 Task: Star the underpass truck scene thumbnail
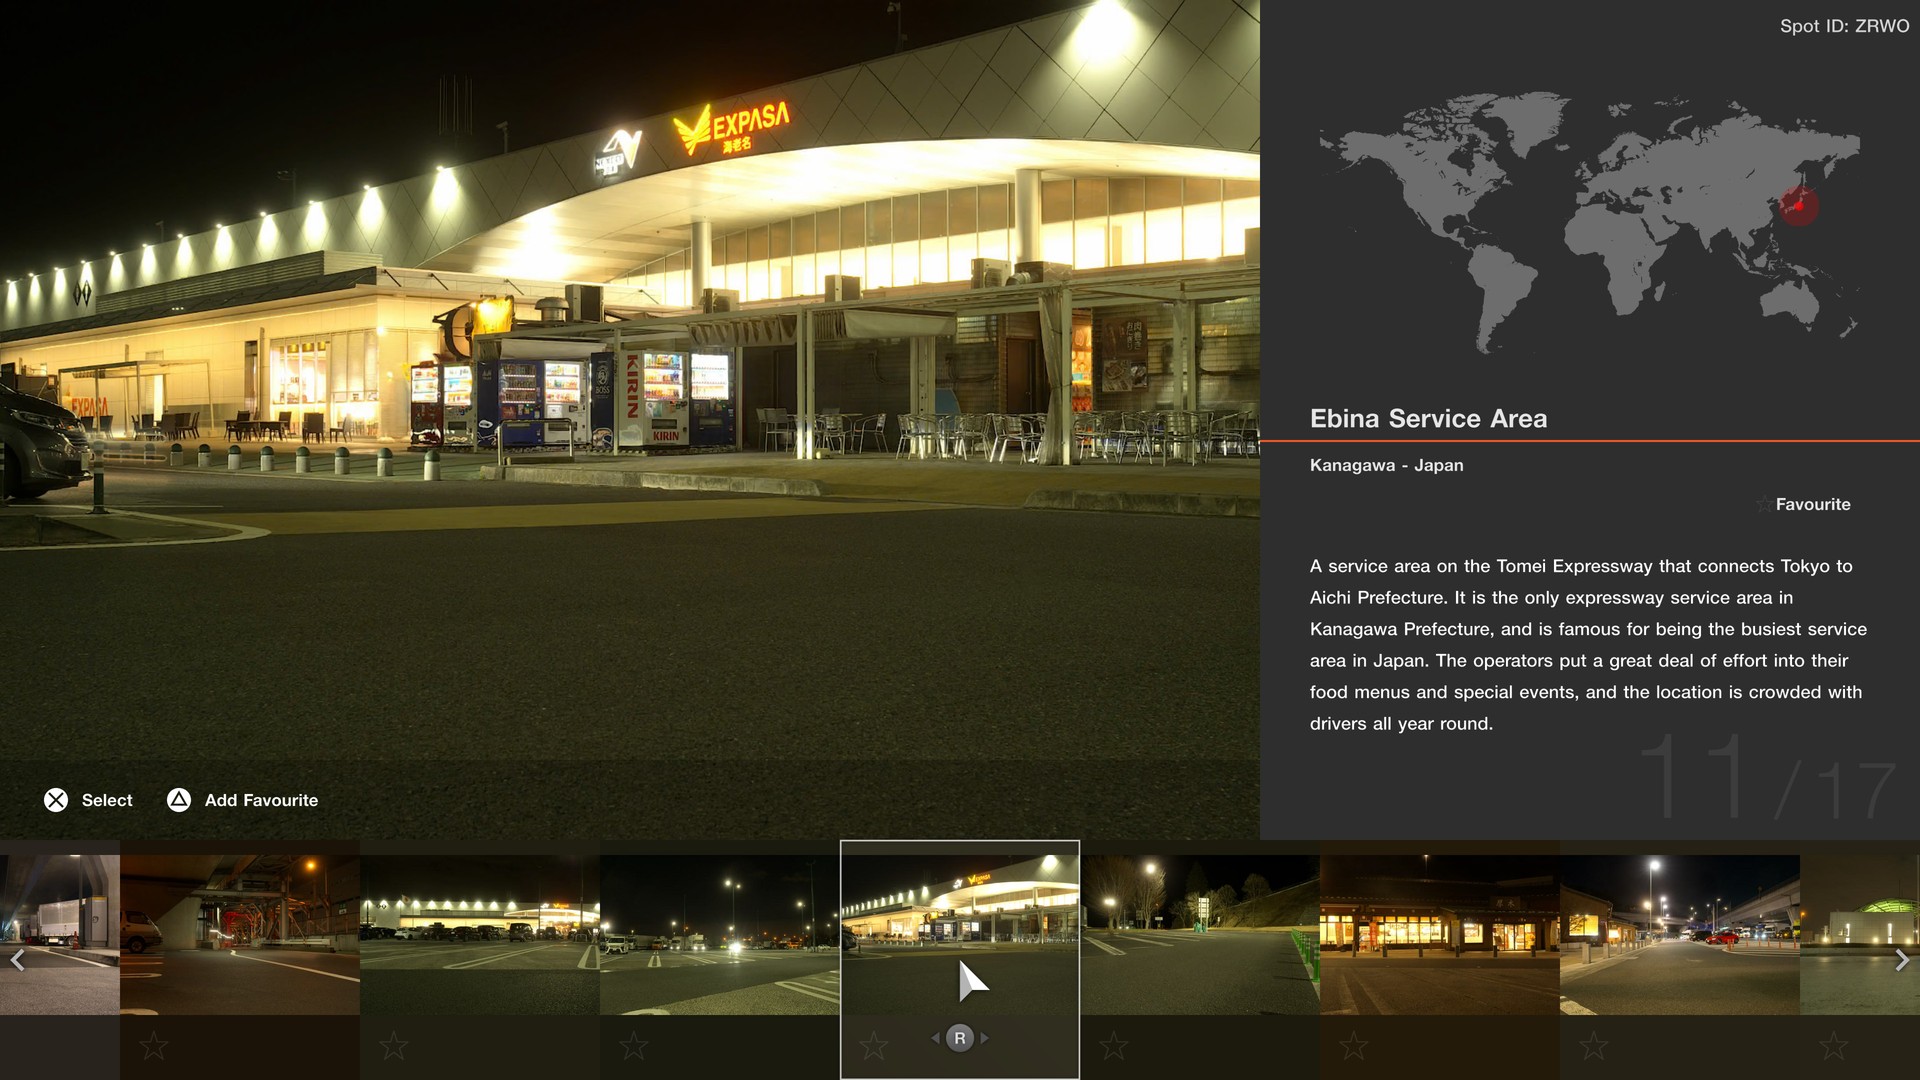pos(154,1046)
